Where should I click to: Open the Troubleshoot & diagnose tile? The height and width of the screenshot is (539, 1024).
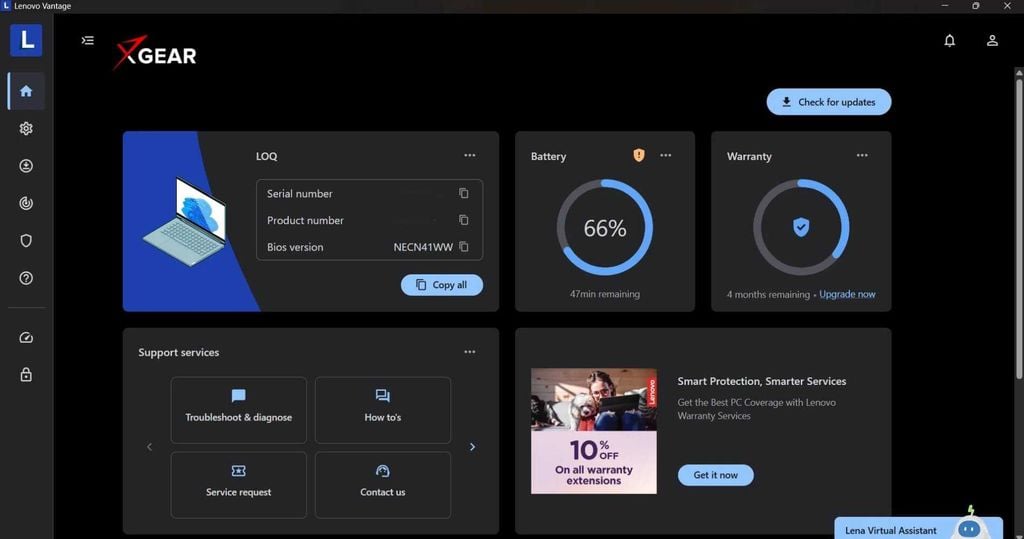238,410
